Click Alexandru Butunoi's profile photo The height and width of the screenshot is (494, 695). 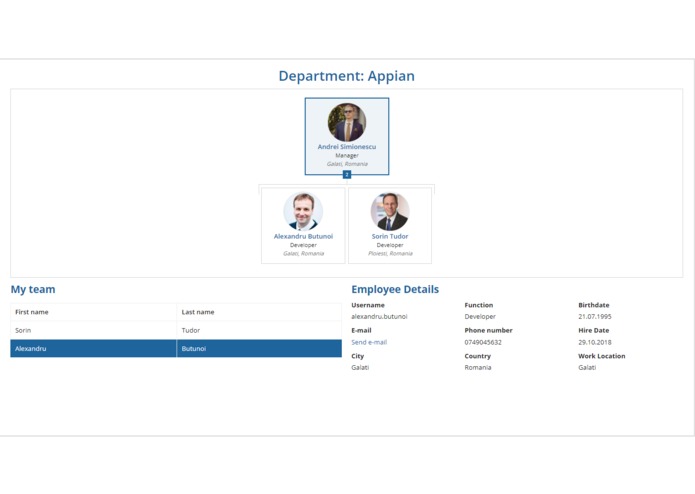pyautogui.click(x=303, y=212)
